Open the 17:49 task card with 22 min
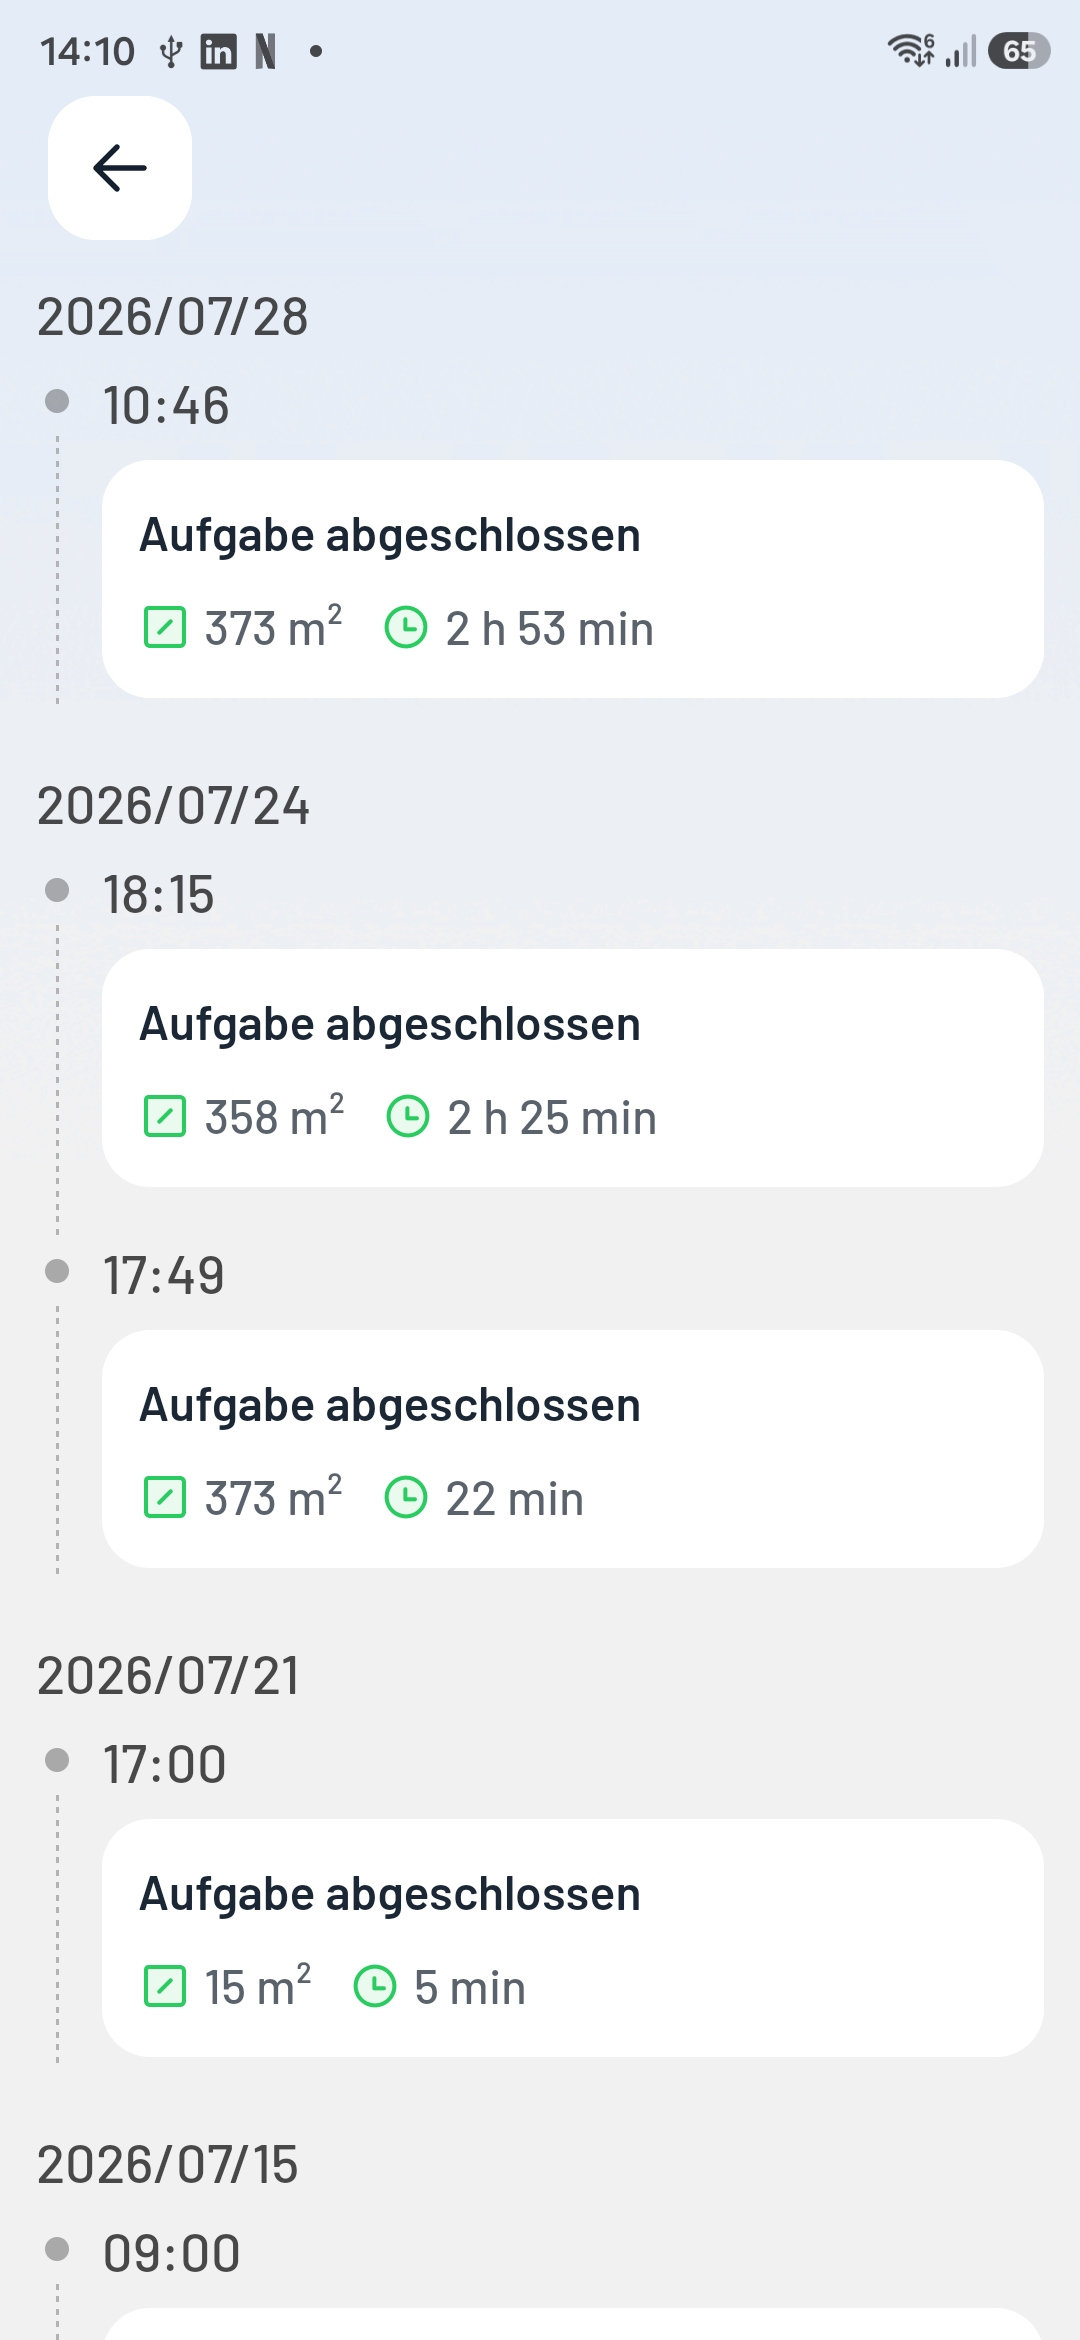The width and height of the screenshot is (1080, 2340). pyautogui.click(x=573, y=1449)
